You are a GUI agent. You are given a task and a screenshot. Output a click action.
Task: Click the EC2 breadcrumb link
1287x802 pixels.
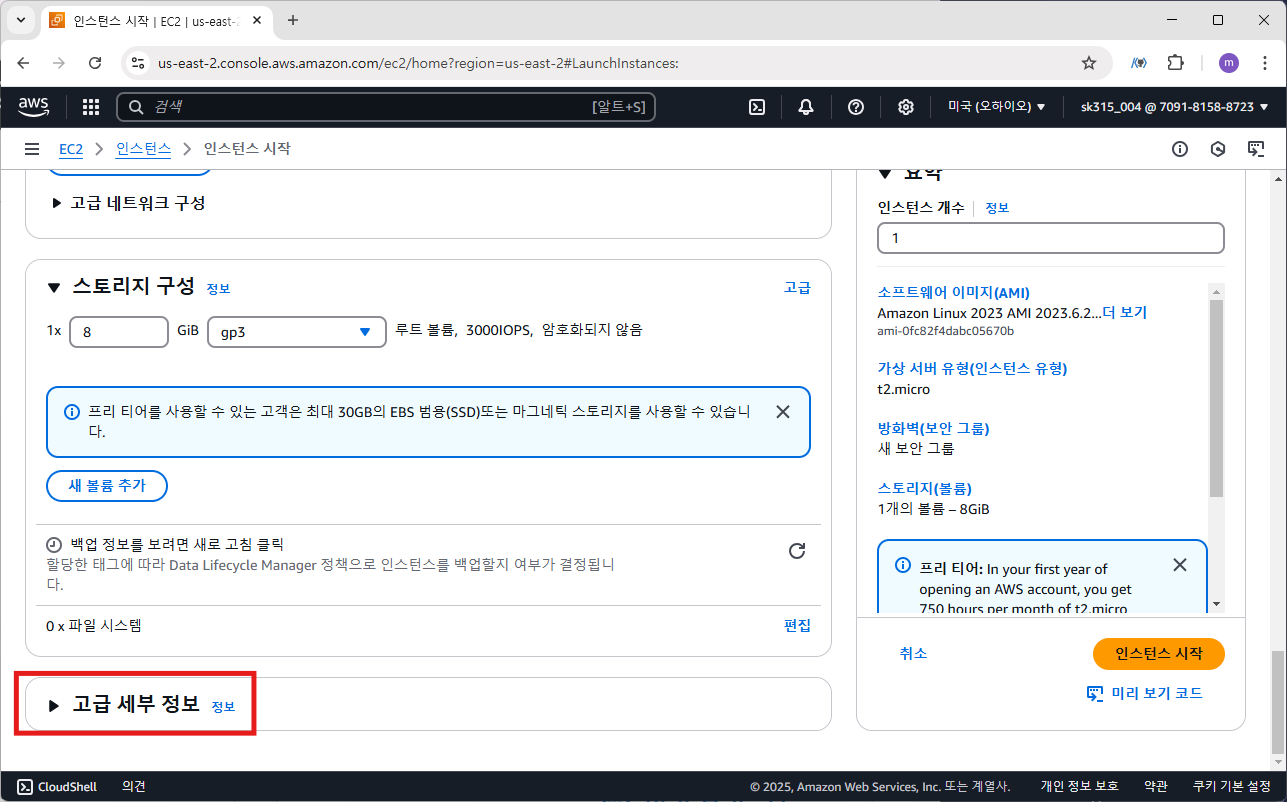[71, 149]
